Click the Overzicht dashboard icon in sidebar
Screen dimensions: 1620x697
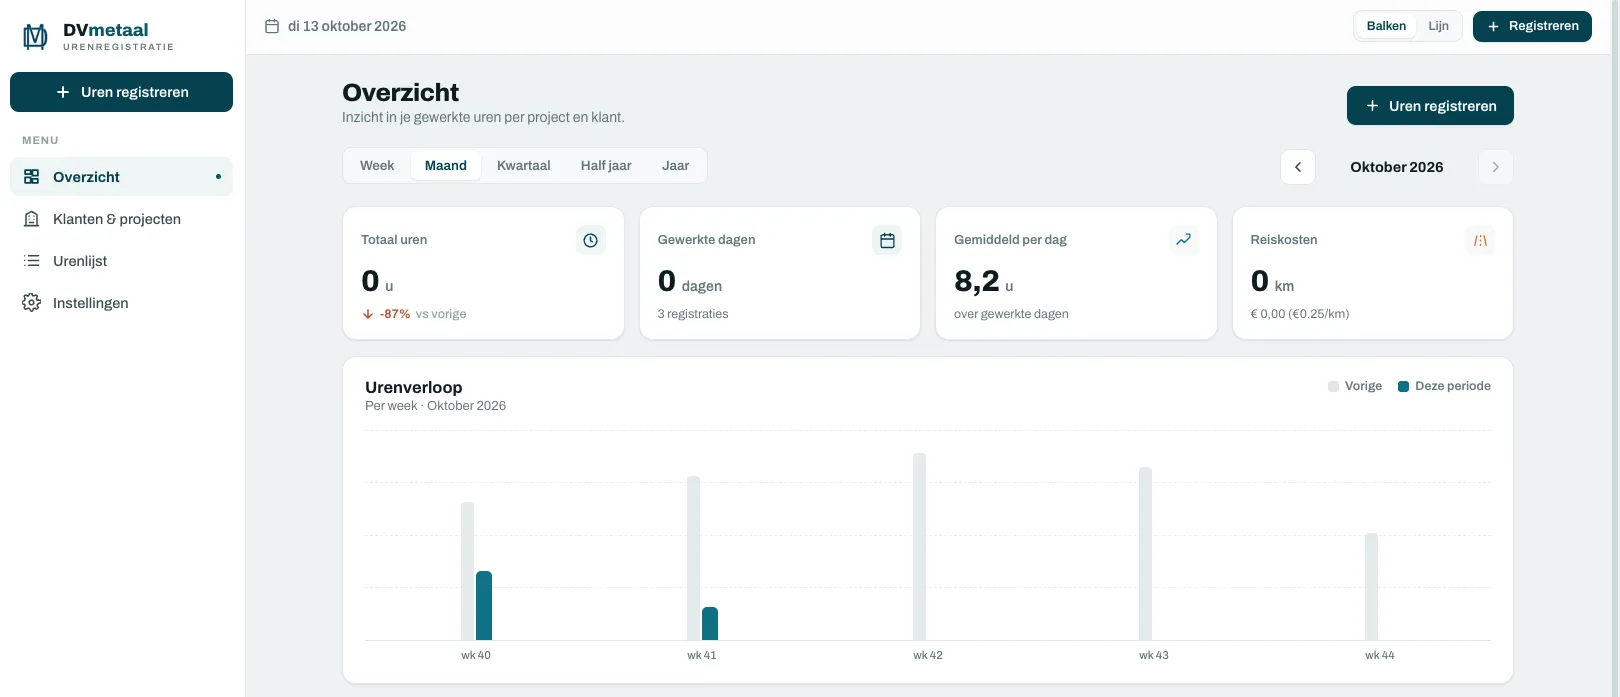32,177
